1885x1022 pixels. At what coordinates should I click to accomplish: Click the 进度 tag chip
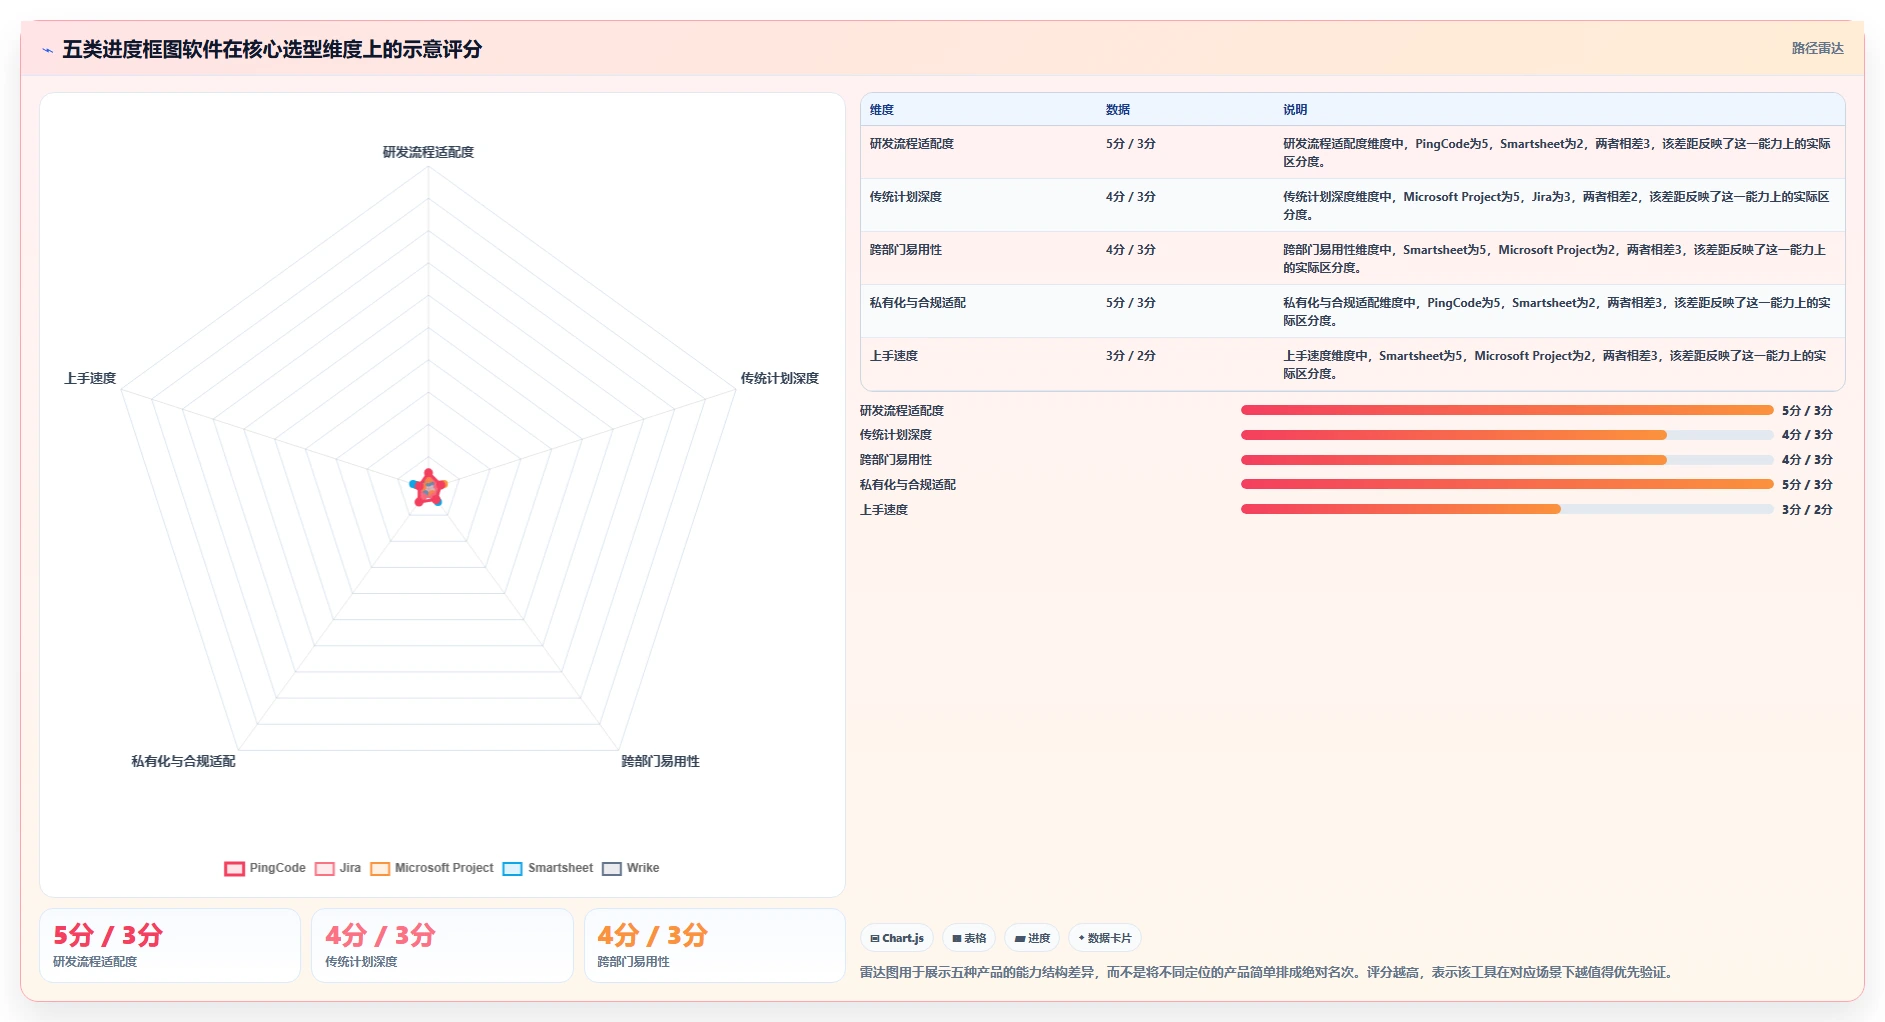[1032, 938]
